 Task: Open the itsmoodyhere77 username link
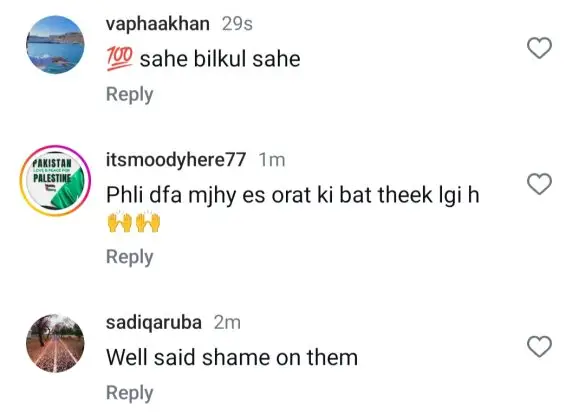pyautogui.click(x=176, y=160)
